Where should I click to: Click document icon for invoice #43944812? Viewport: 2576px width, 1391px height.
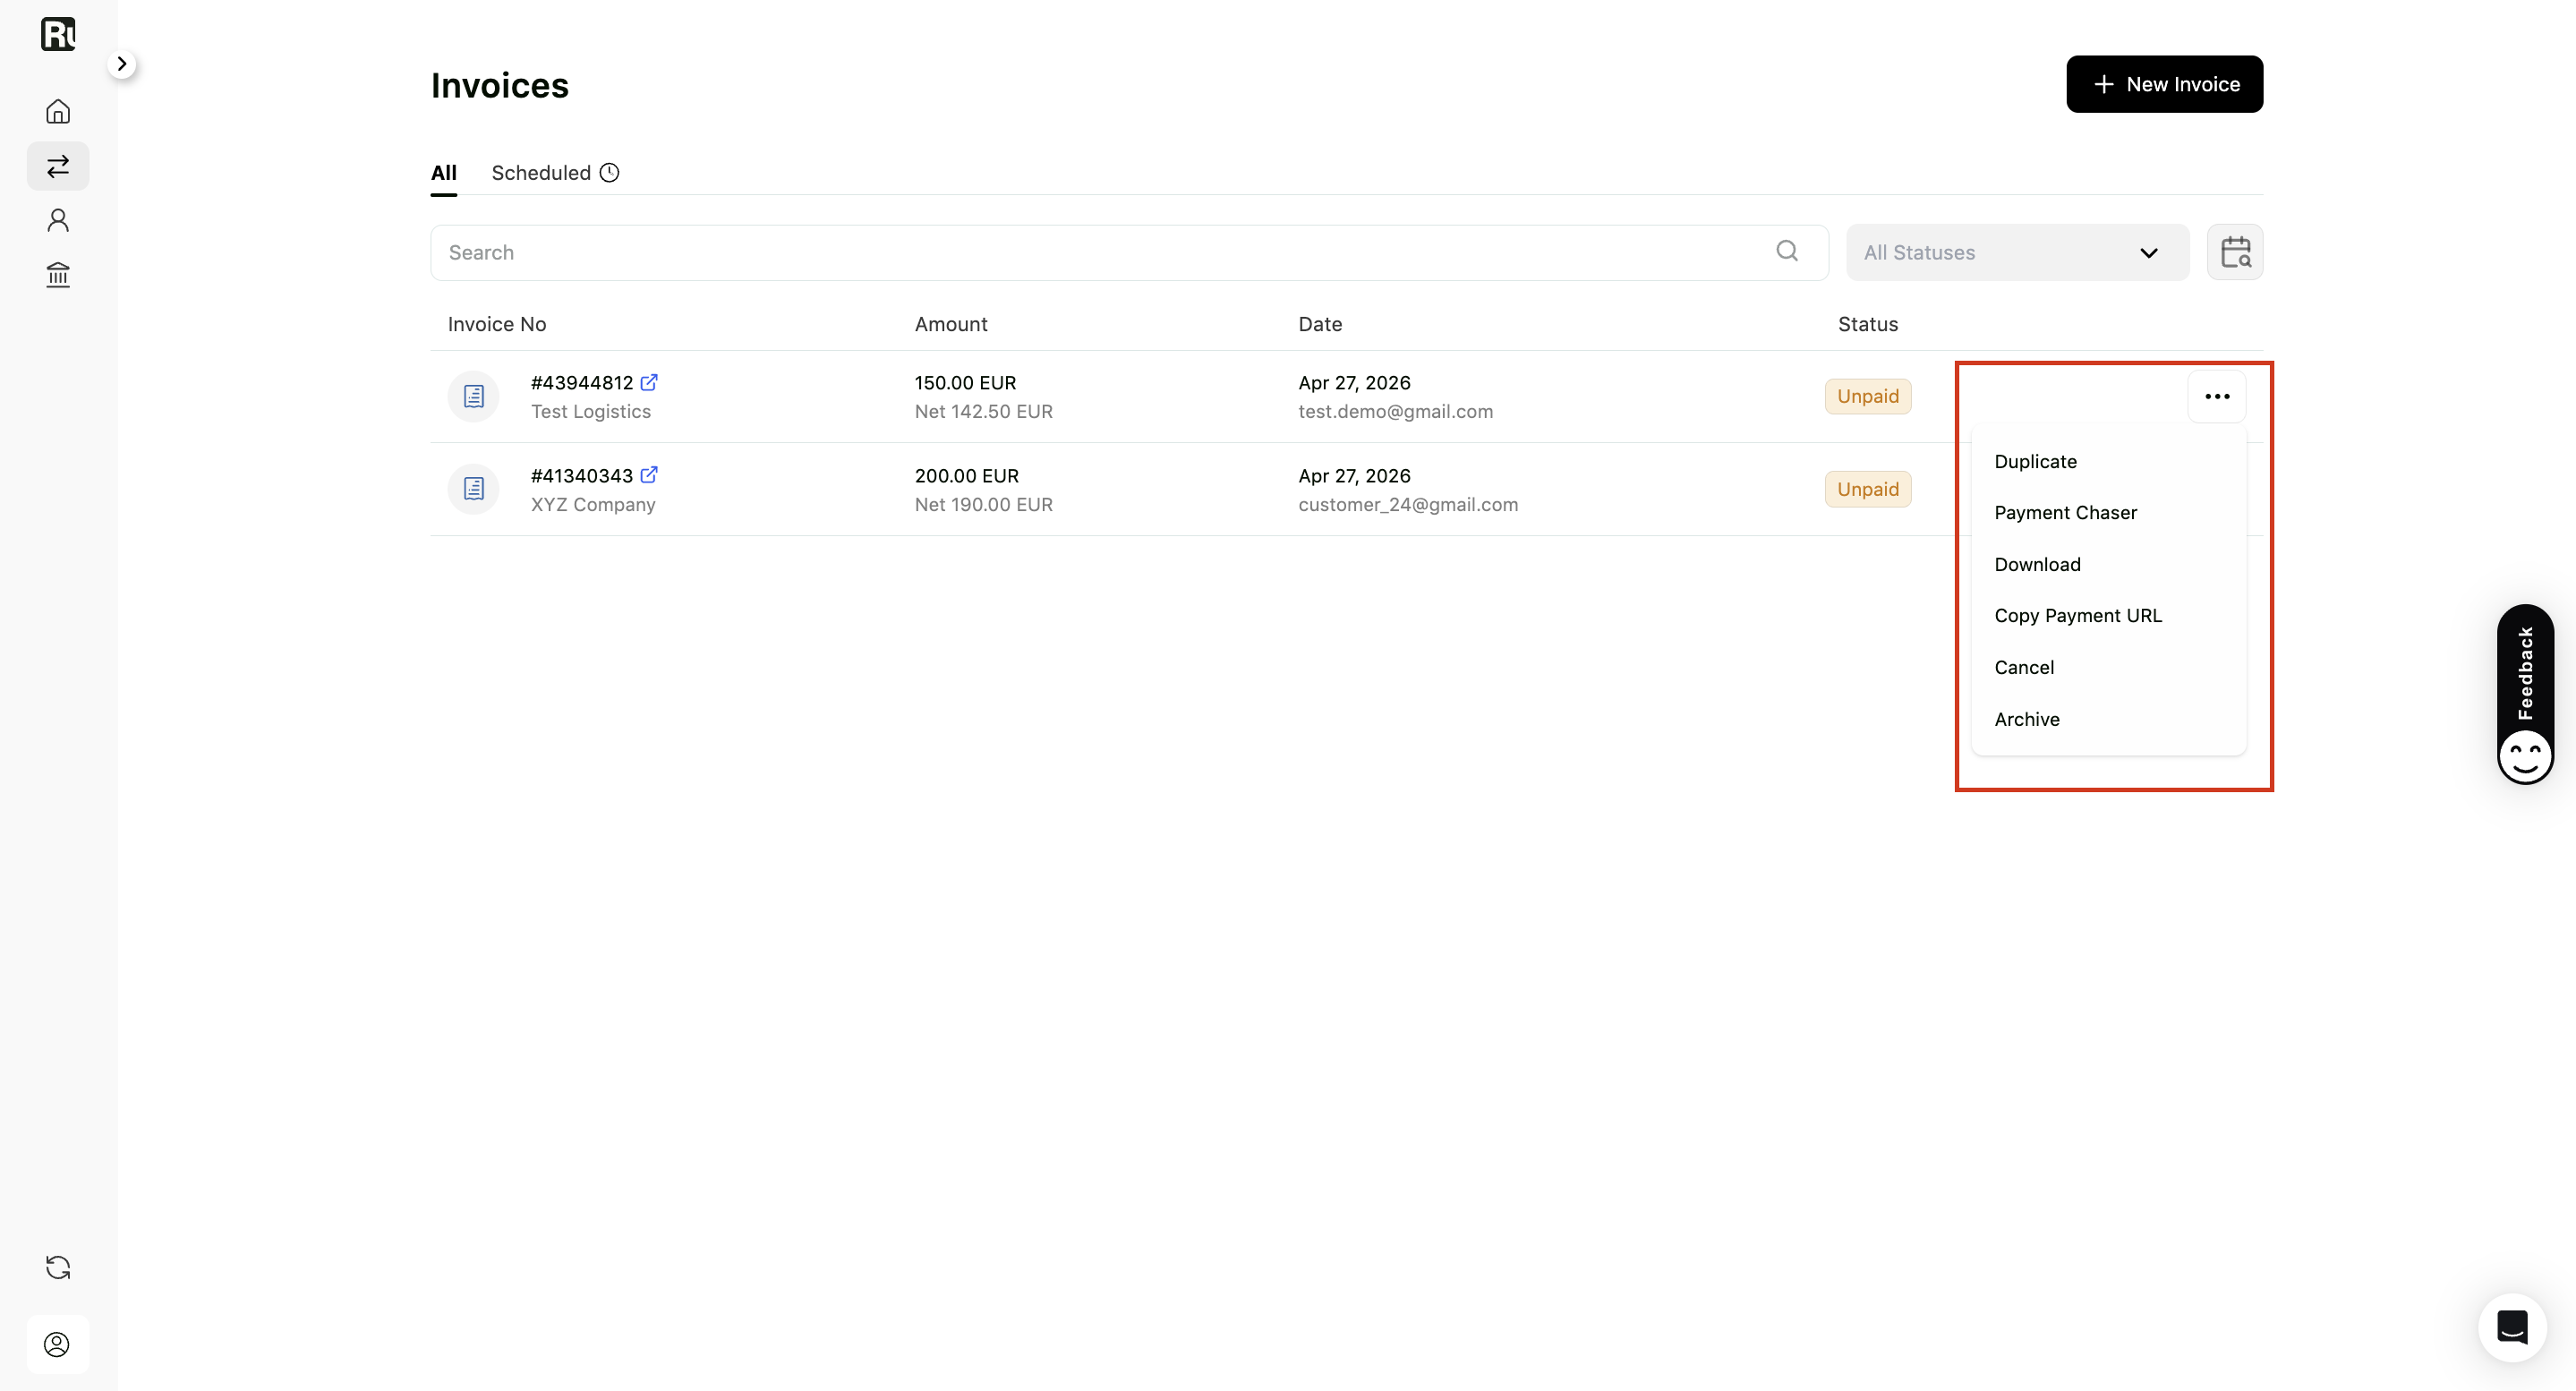pyautogui.click(x=474, y=396)
